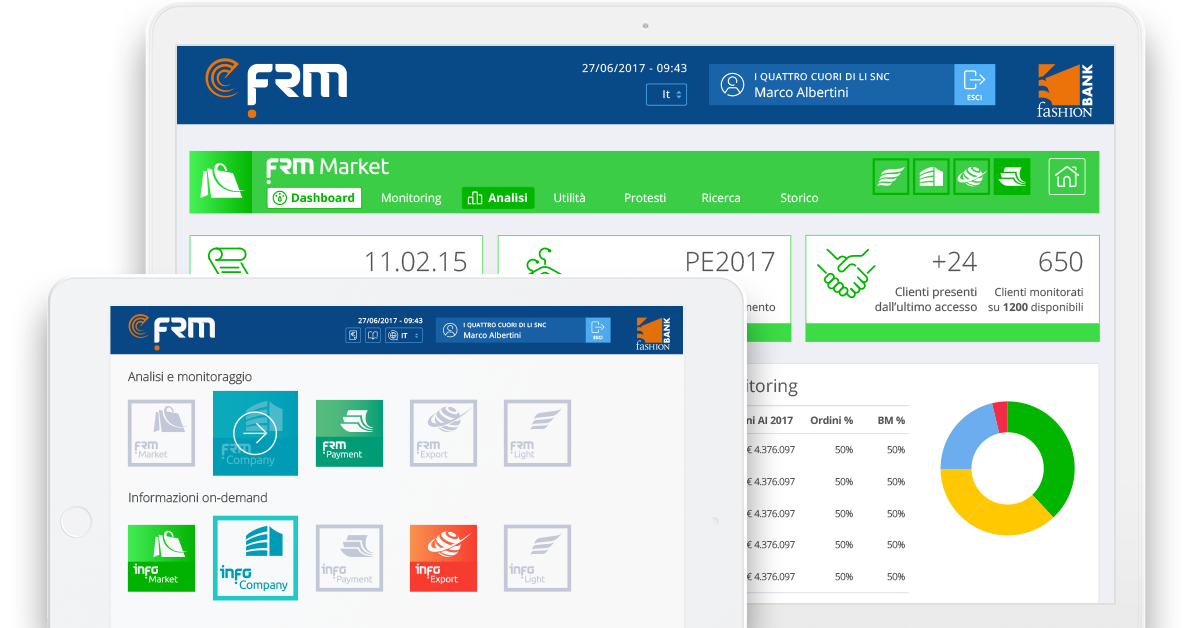Screen dimensions: 1199x628
Task: Open the green FRM Payment tile
Action: [349, 433]
